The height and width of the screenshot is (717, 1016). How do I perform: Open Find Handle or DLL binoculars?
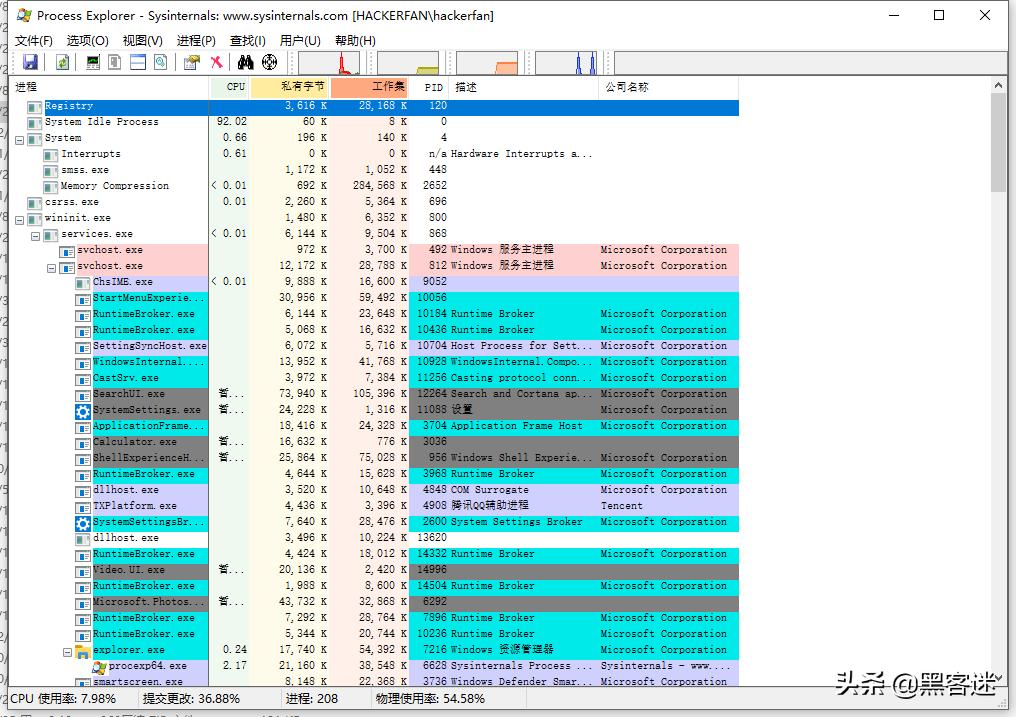(247, 62)
